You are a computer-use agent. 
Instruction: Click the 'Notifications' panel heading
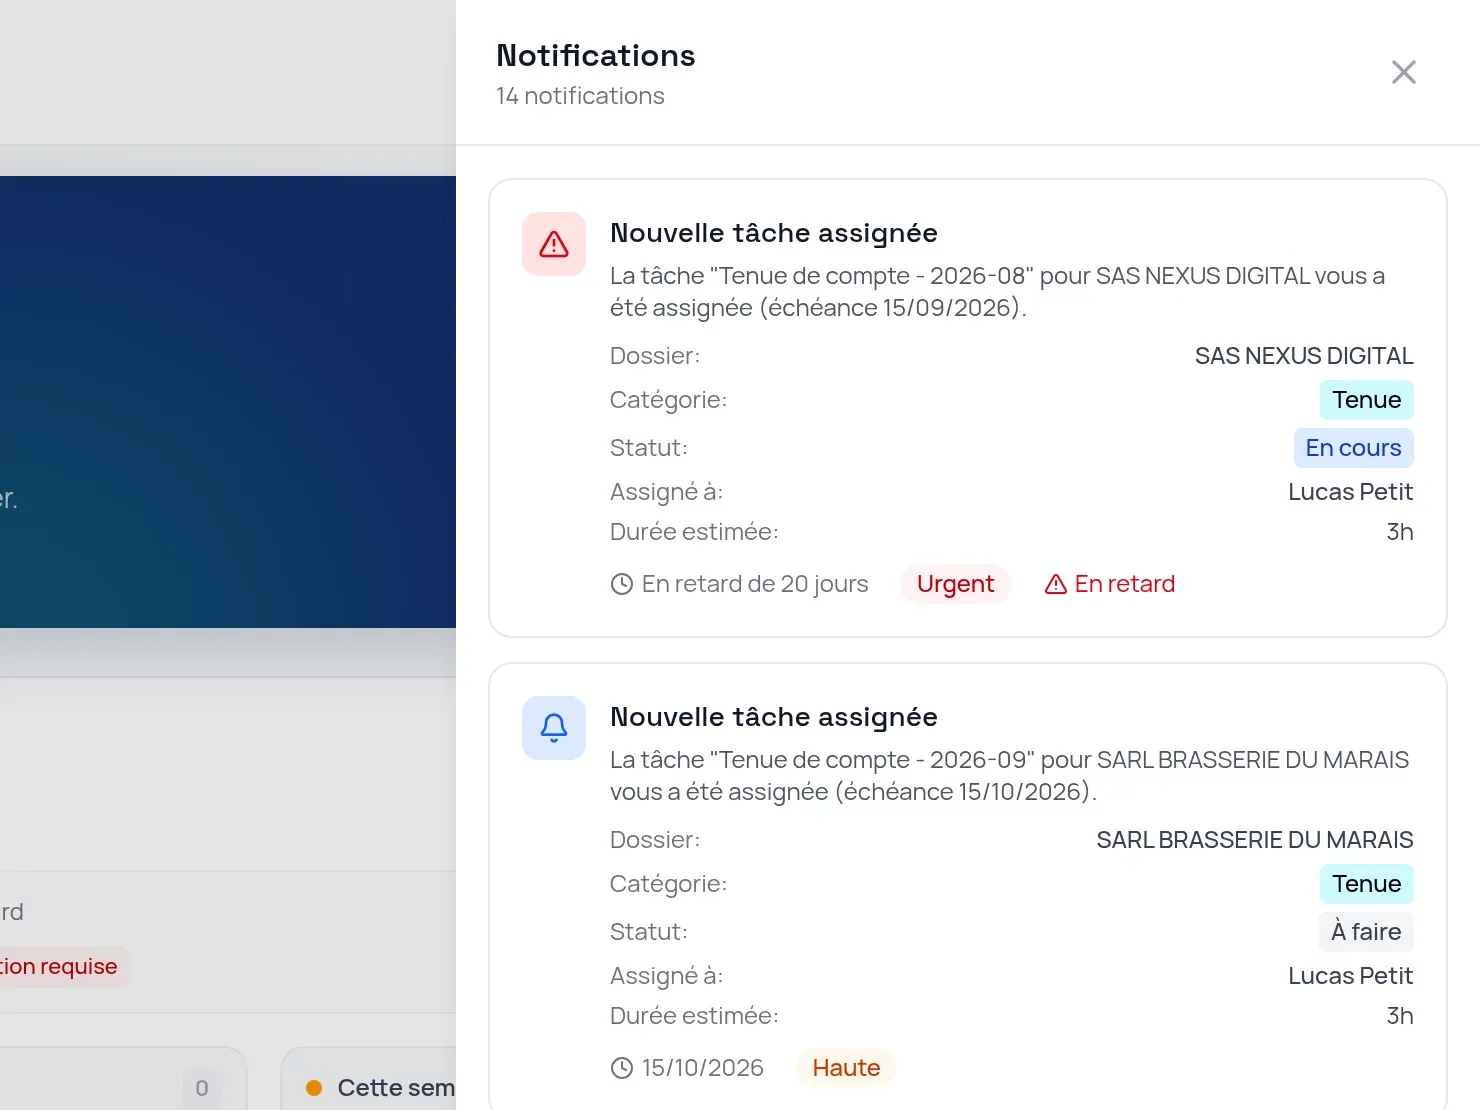596,55
